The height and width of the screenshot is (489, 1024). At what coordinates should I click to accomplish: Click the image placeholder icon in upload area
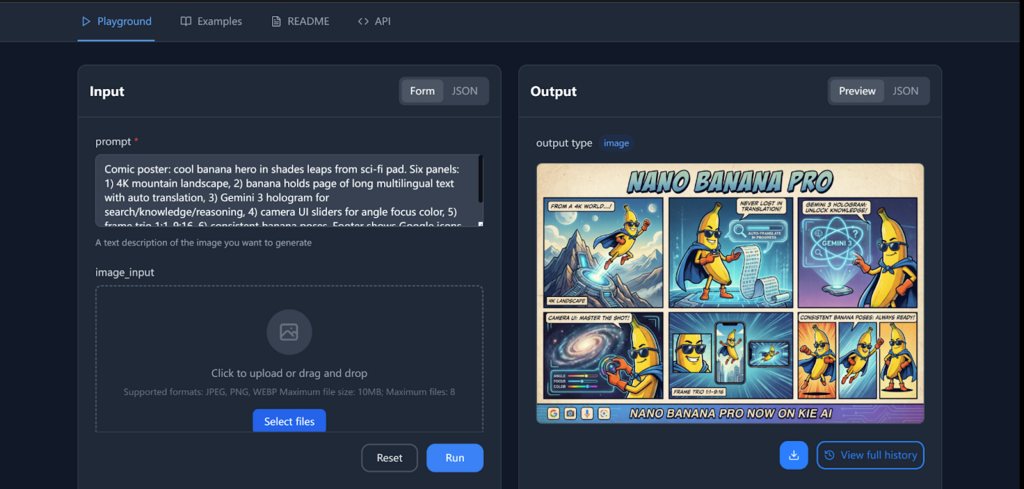pyautogui.click(x=289, y=332)
